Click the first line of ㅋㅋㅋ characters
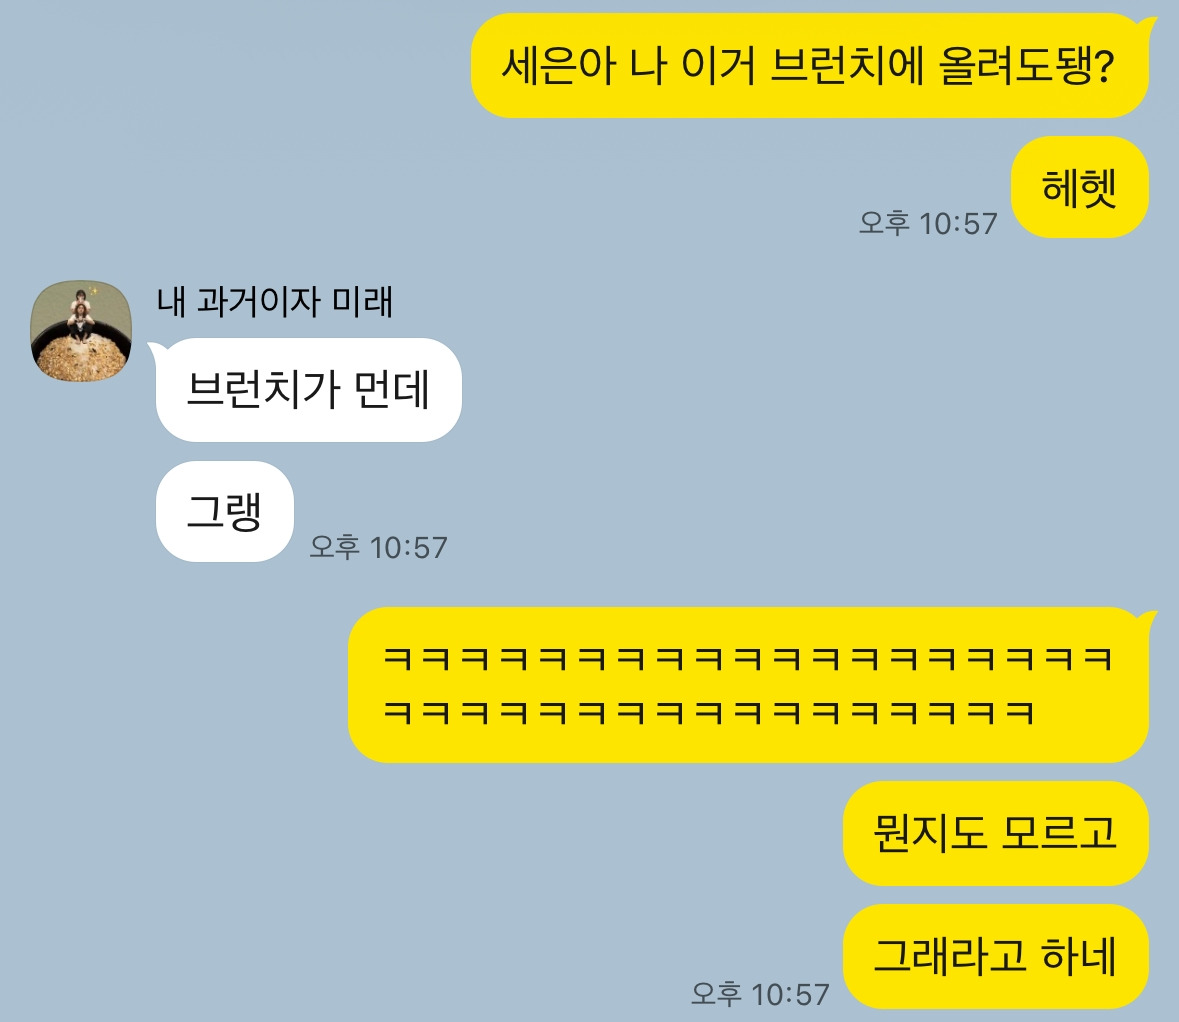The width and height of the screenshot is (1179, 1022). (x=748, y=659)
